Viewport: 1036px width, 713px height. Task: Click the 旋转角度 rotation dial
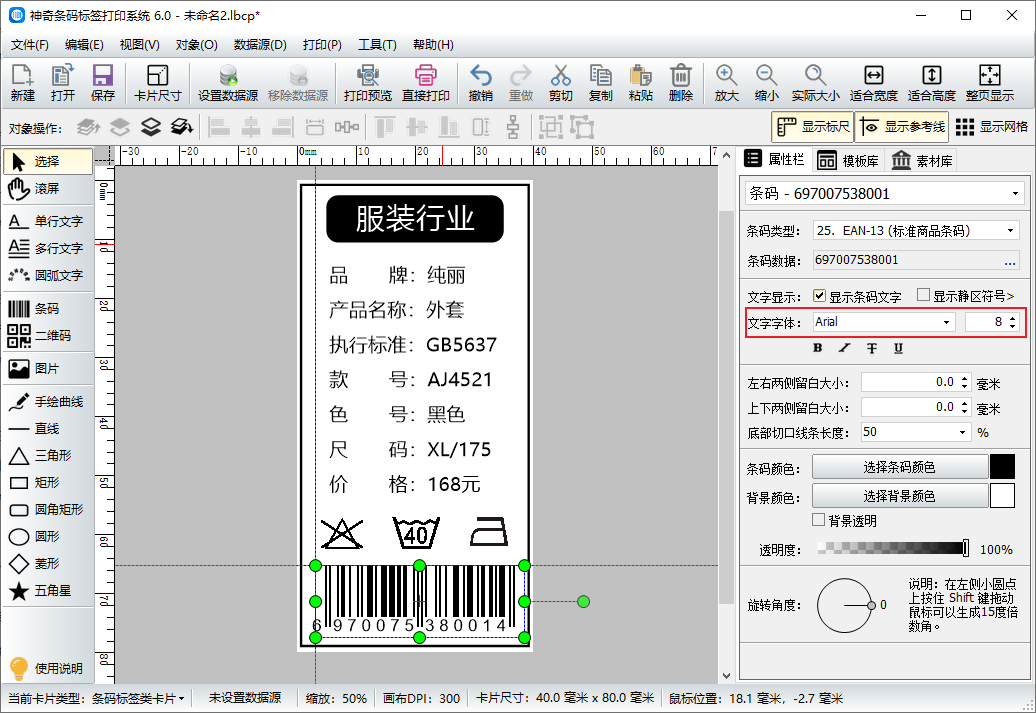coord(845,605)
